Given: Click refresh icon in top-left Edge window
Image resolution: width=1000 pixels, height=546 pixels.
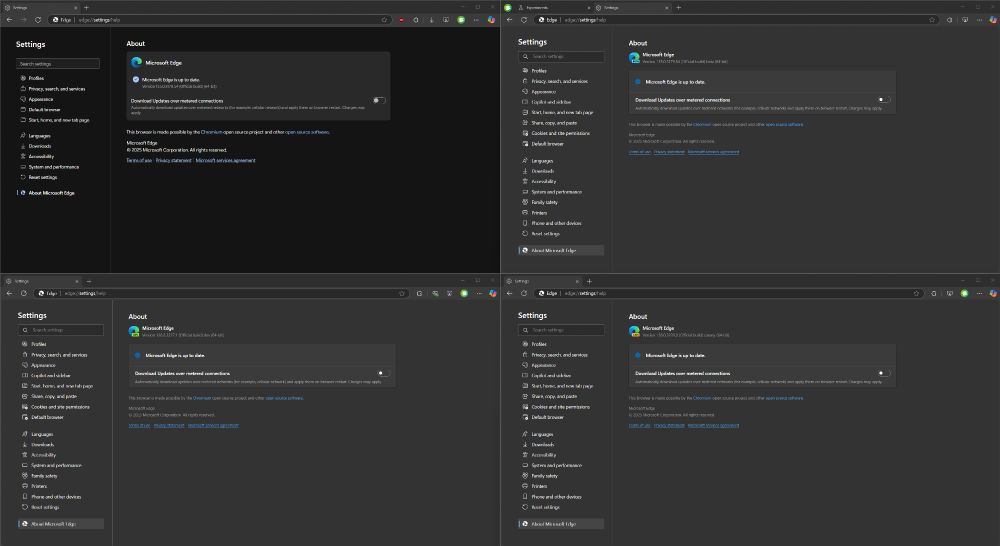Looking at the screenshot, I should tap(38, 20).
